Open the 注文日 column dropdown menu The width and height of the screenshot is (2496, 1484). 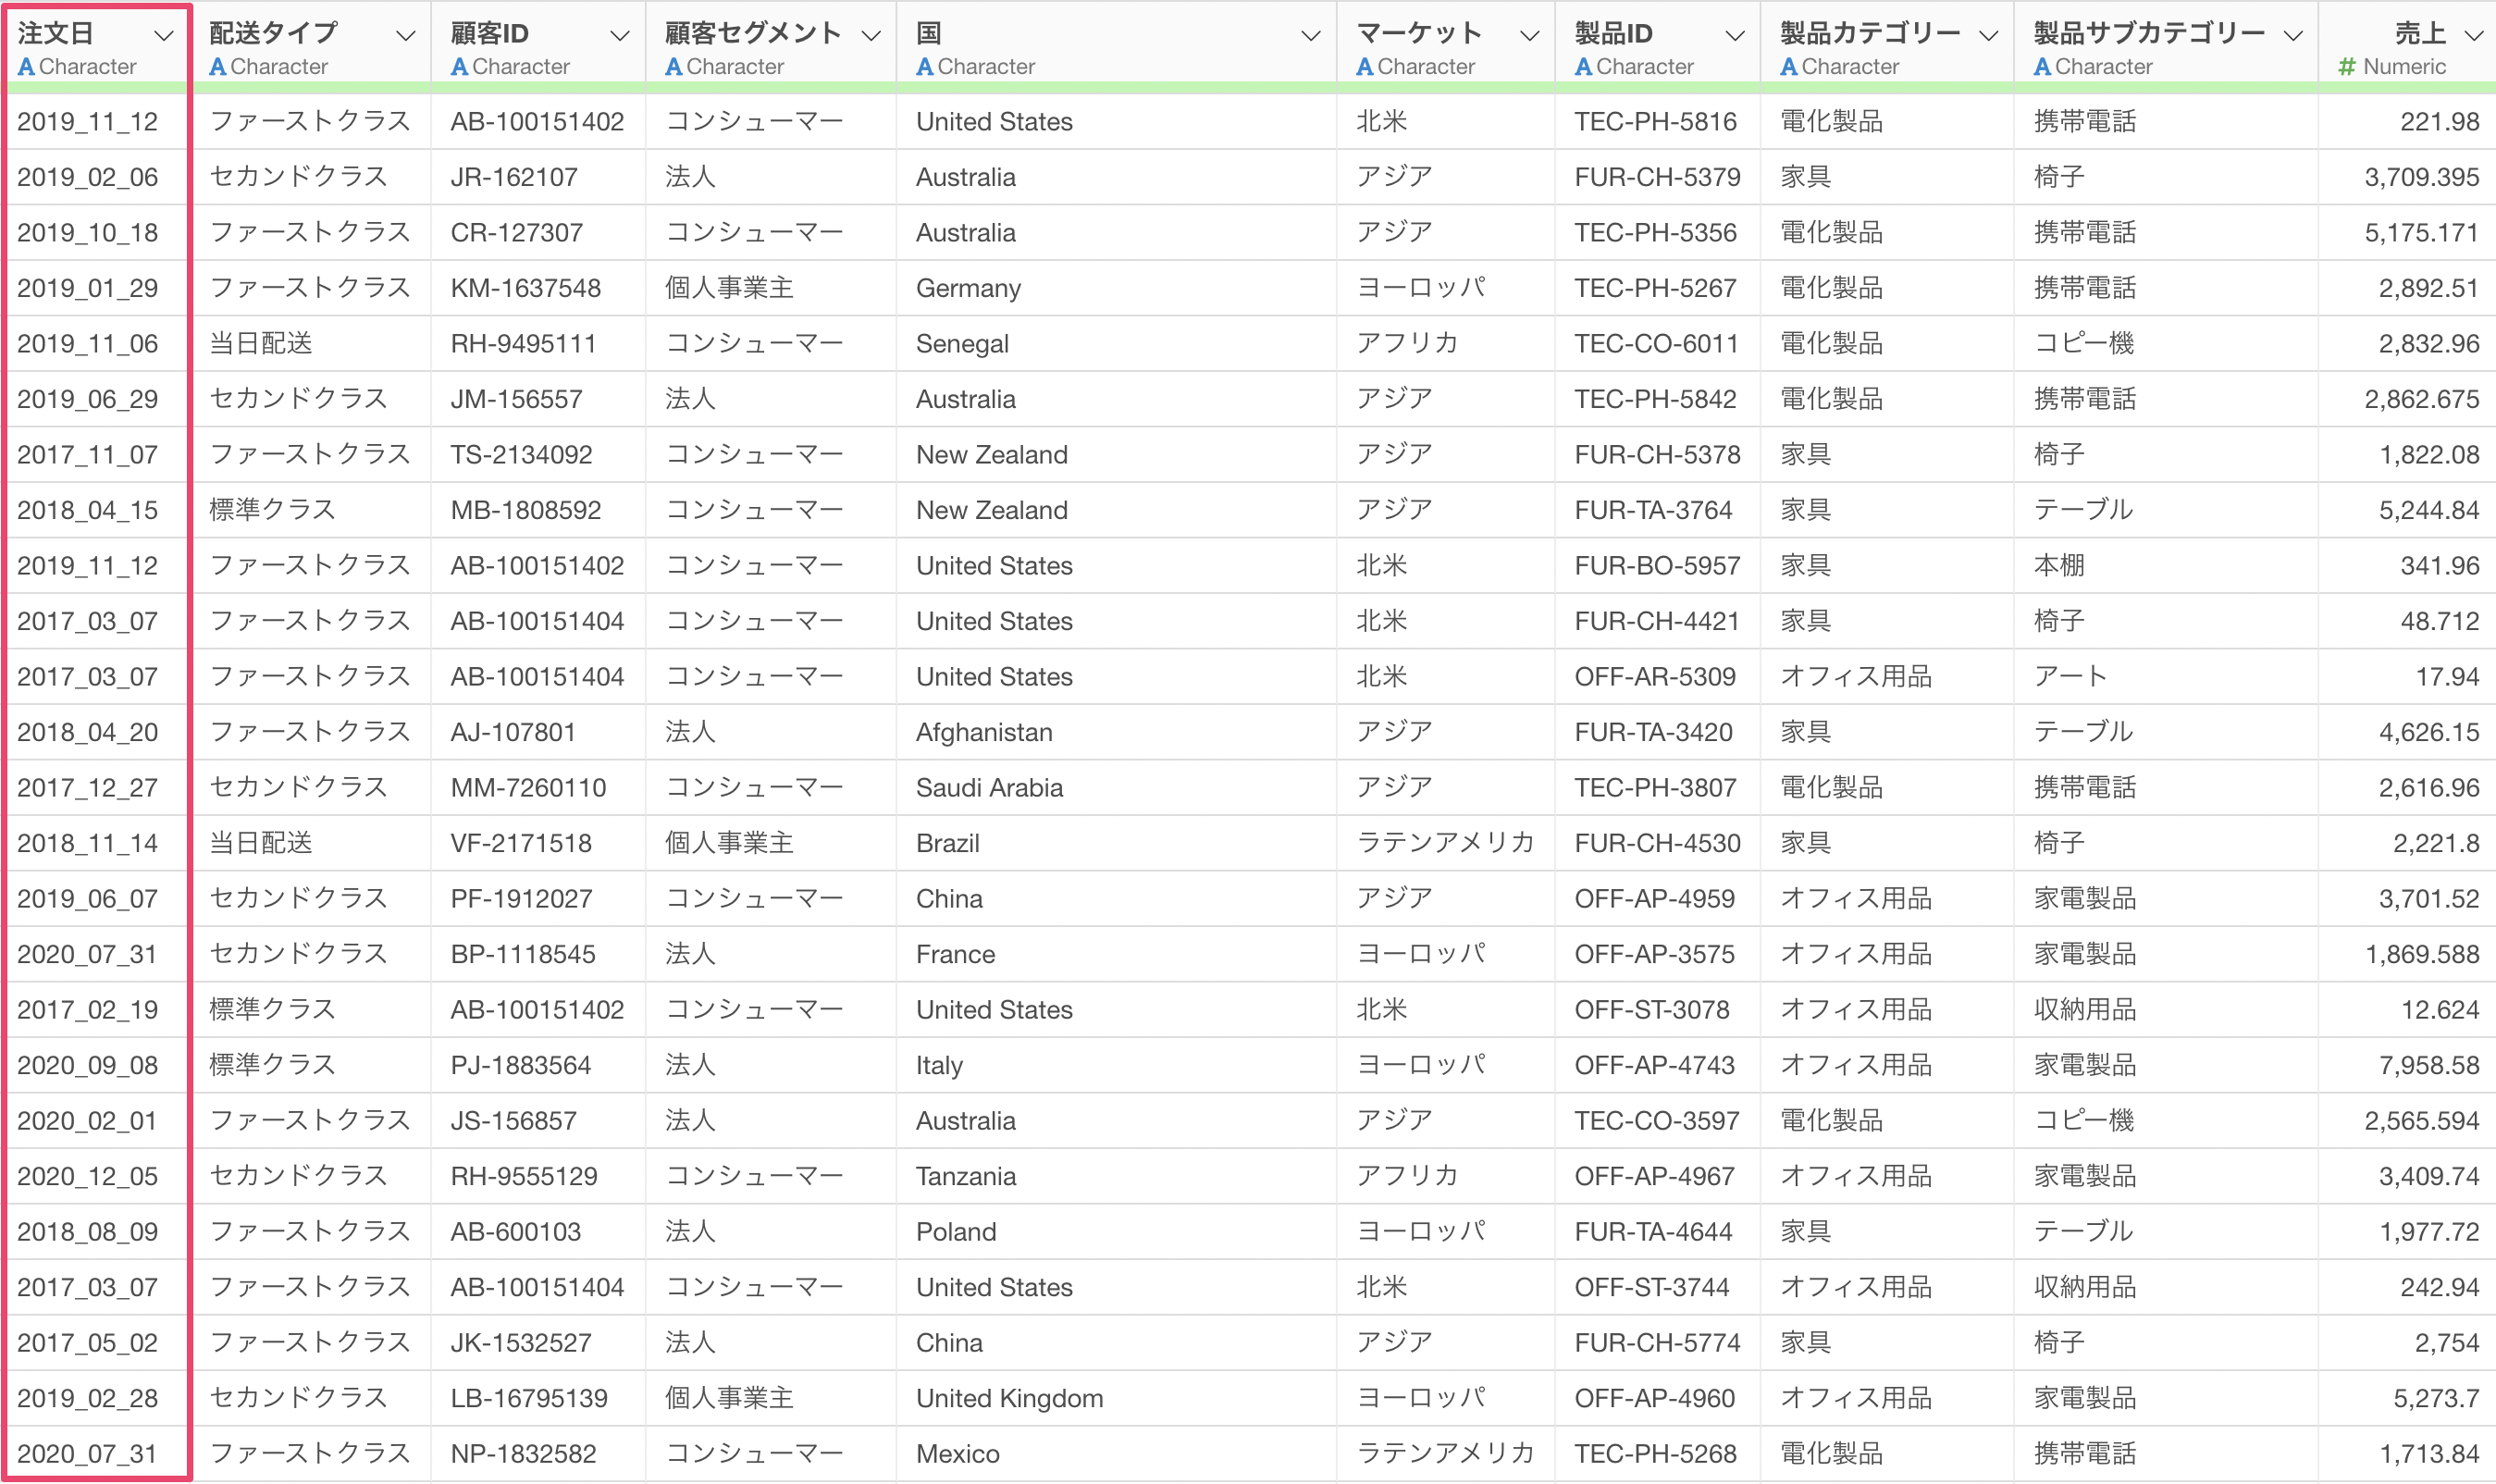pos(164,36)
